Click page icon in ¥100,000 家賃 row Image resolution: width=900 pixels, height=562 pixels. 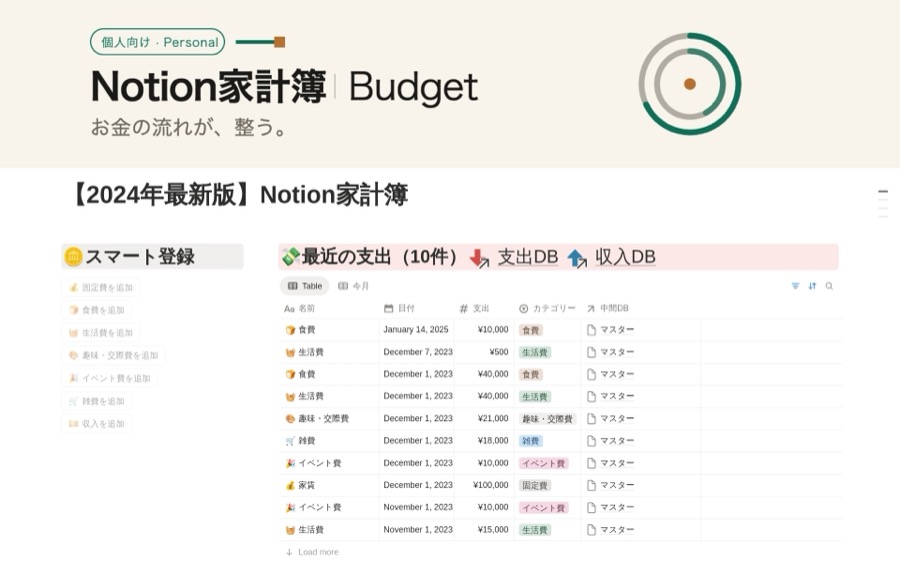(x=591, y=485)
